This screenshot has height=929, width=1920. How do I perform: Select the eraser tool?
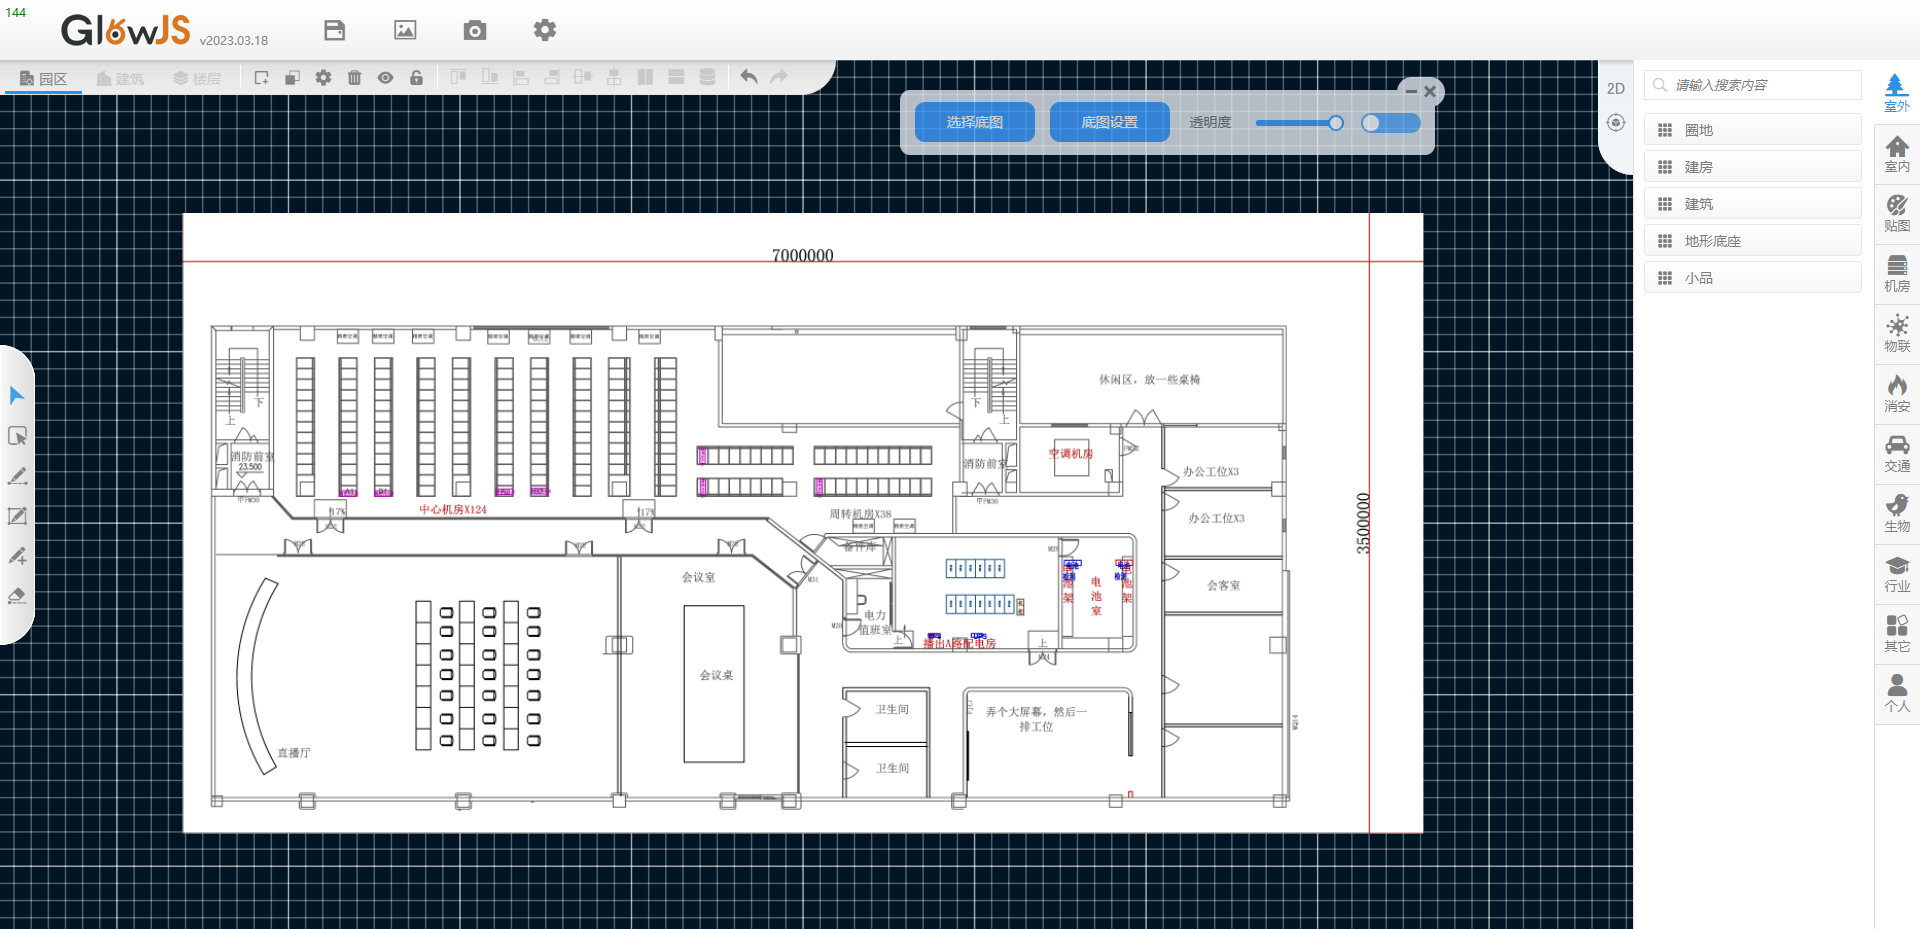click(17, 596)
